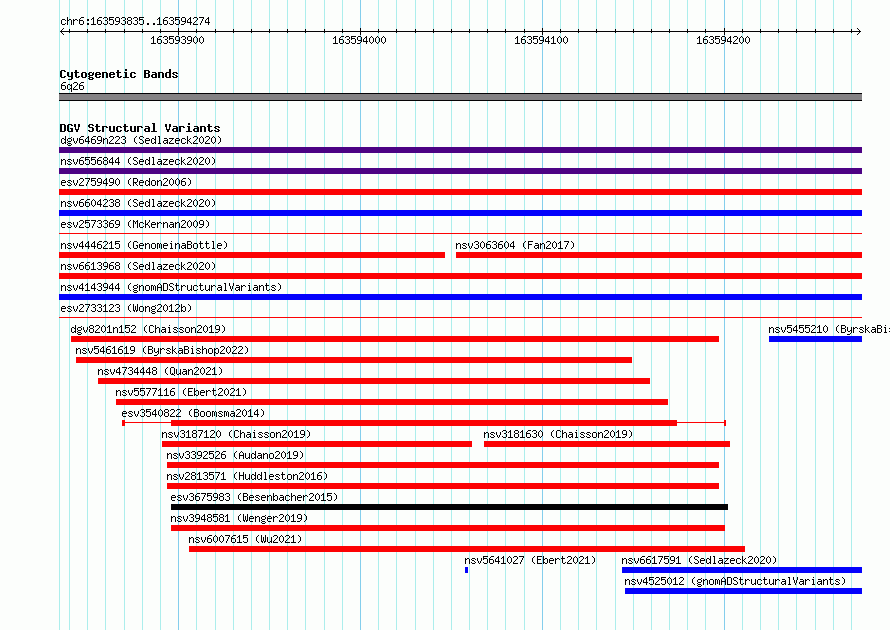Click the blue nsv4525012 variant bar
The height and width of the screenshot is (630, 890).
pos(744,591)
